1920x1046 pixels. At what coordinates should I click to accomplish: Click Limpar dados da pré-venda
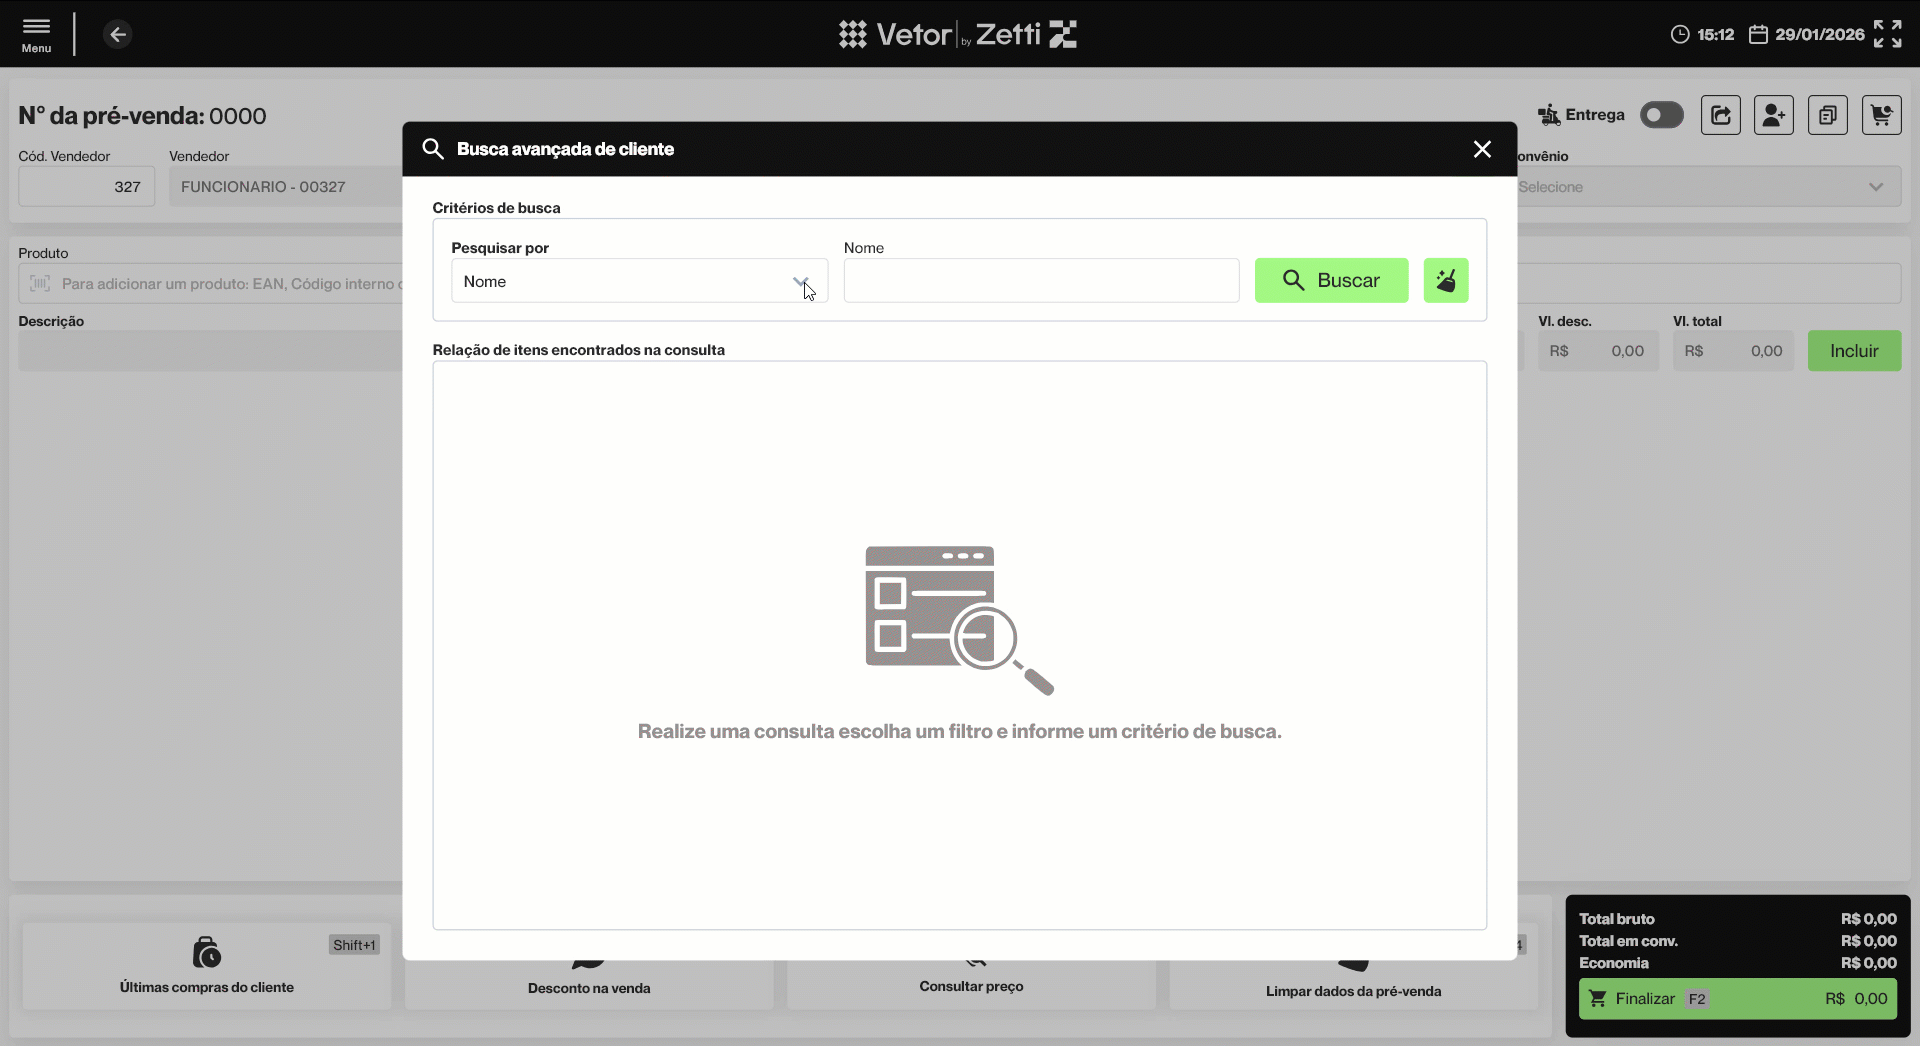[1353, 986]
